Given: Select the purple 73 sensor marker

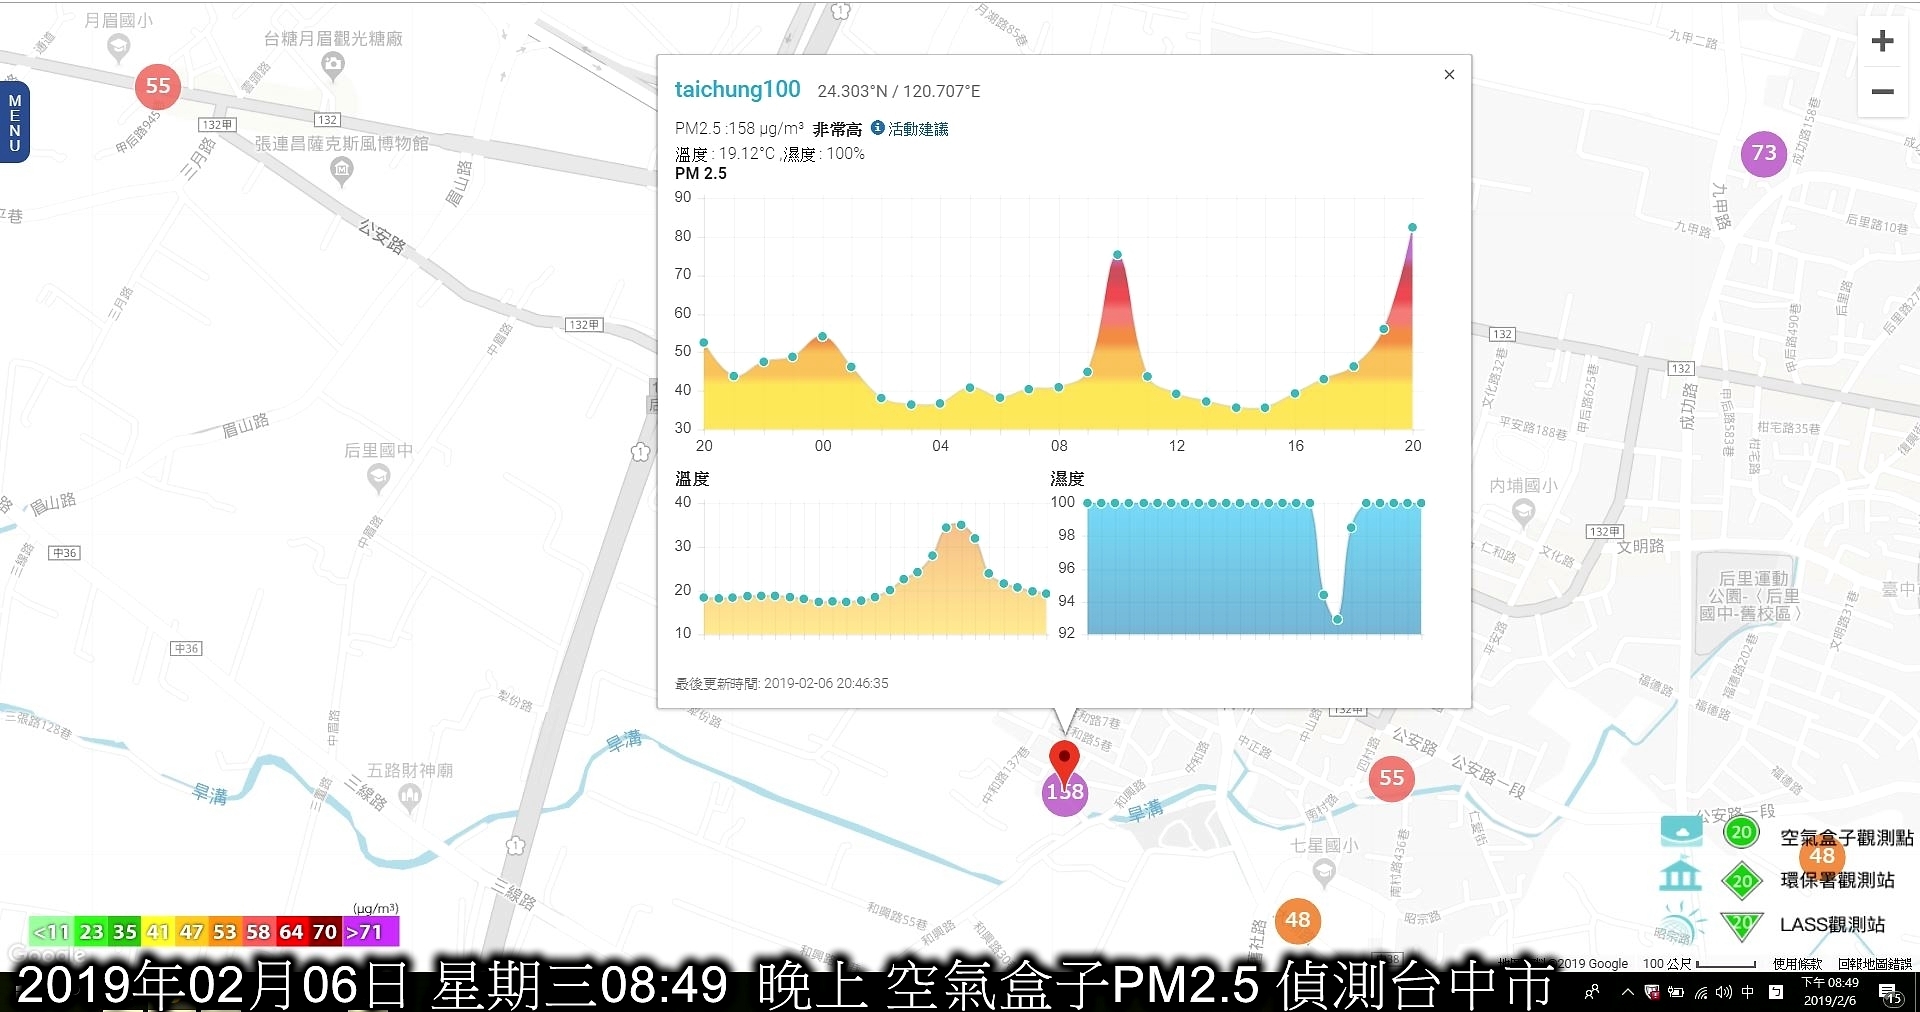Looking at the screenshot, I should [x=1764, y=153].
